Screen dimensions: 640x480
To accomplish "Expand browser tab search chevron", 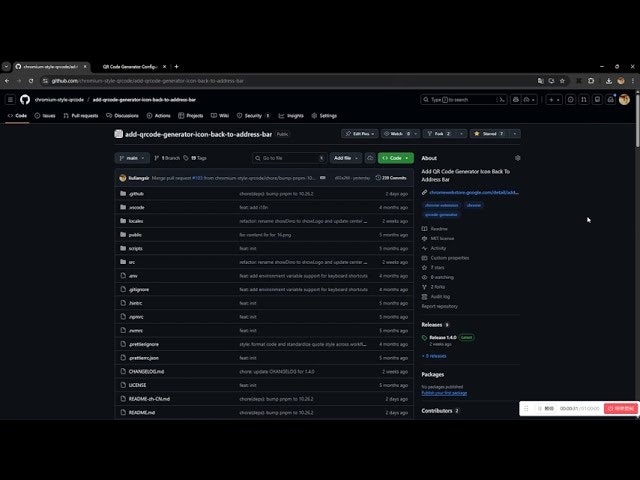I will point(6,67).
